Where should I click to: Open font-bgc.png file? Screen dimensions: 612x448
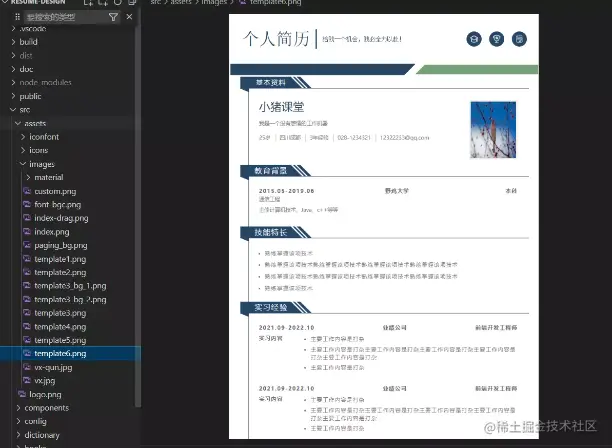(57, 204)
